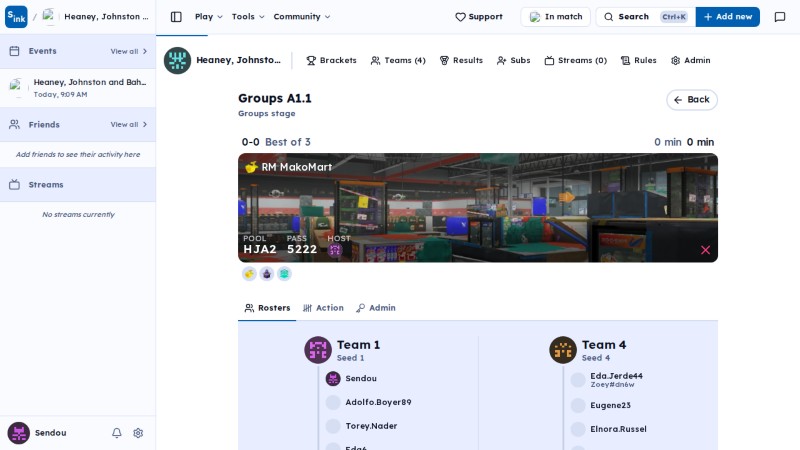Click the pool code HJA2

click(x=260, y=249)
